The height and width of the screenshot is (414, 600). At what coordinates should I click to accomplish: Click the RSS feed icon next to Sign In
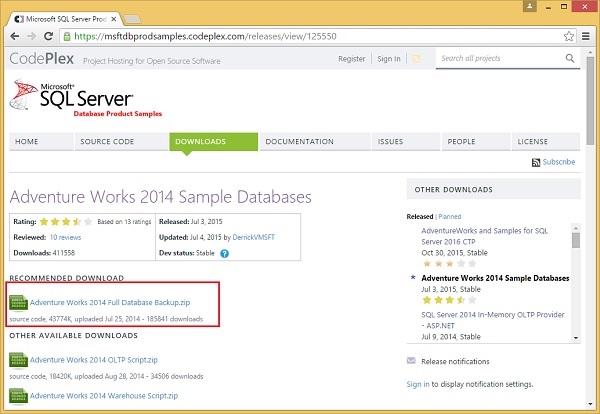click(x=416, y=59)
